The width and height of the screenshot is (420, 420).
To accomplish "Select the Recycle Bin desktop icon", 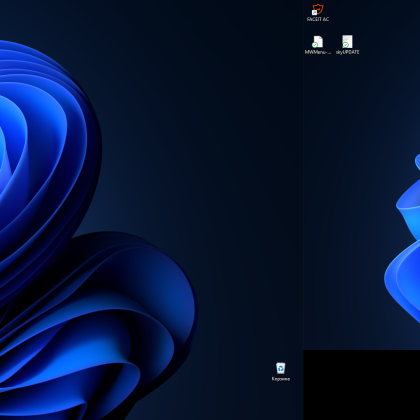I will 281,372.
